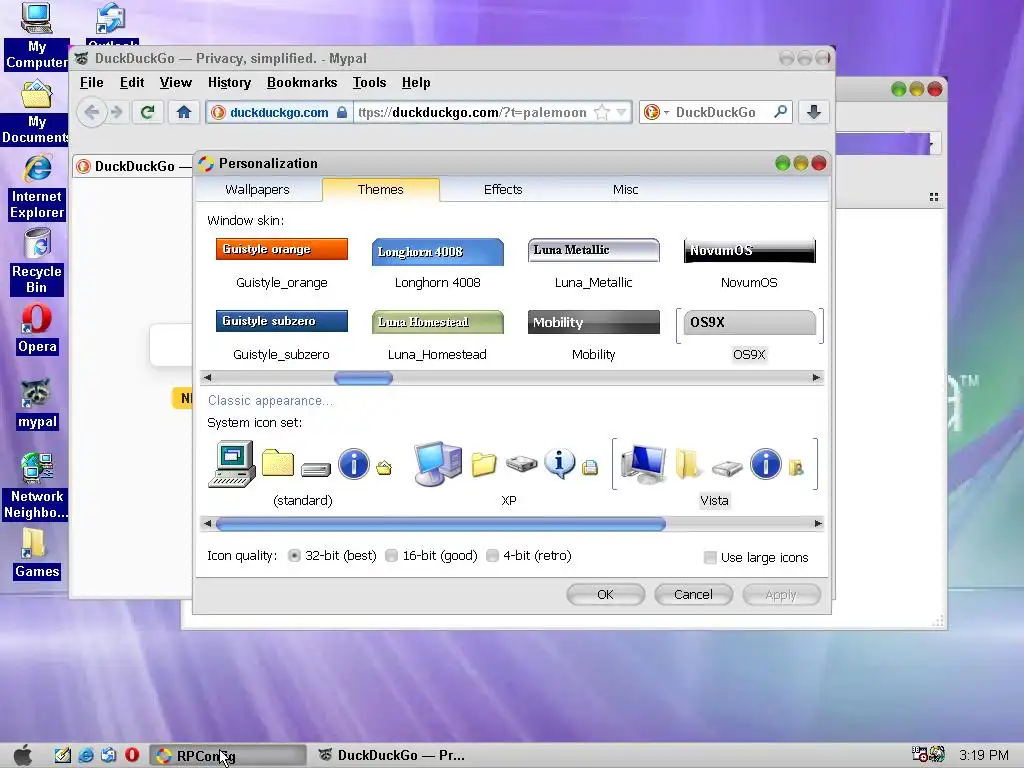
Task: Select the Luna_Homestead window skin
Action: [438, 336]
